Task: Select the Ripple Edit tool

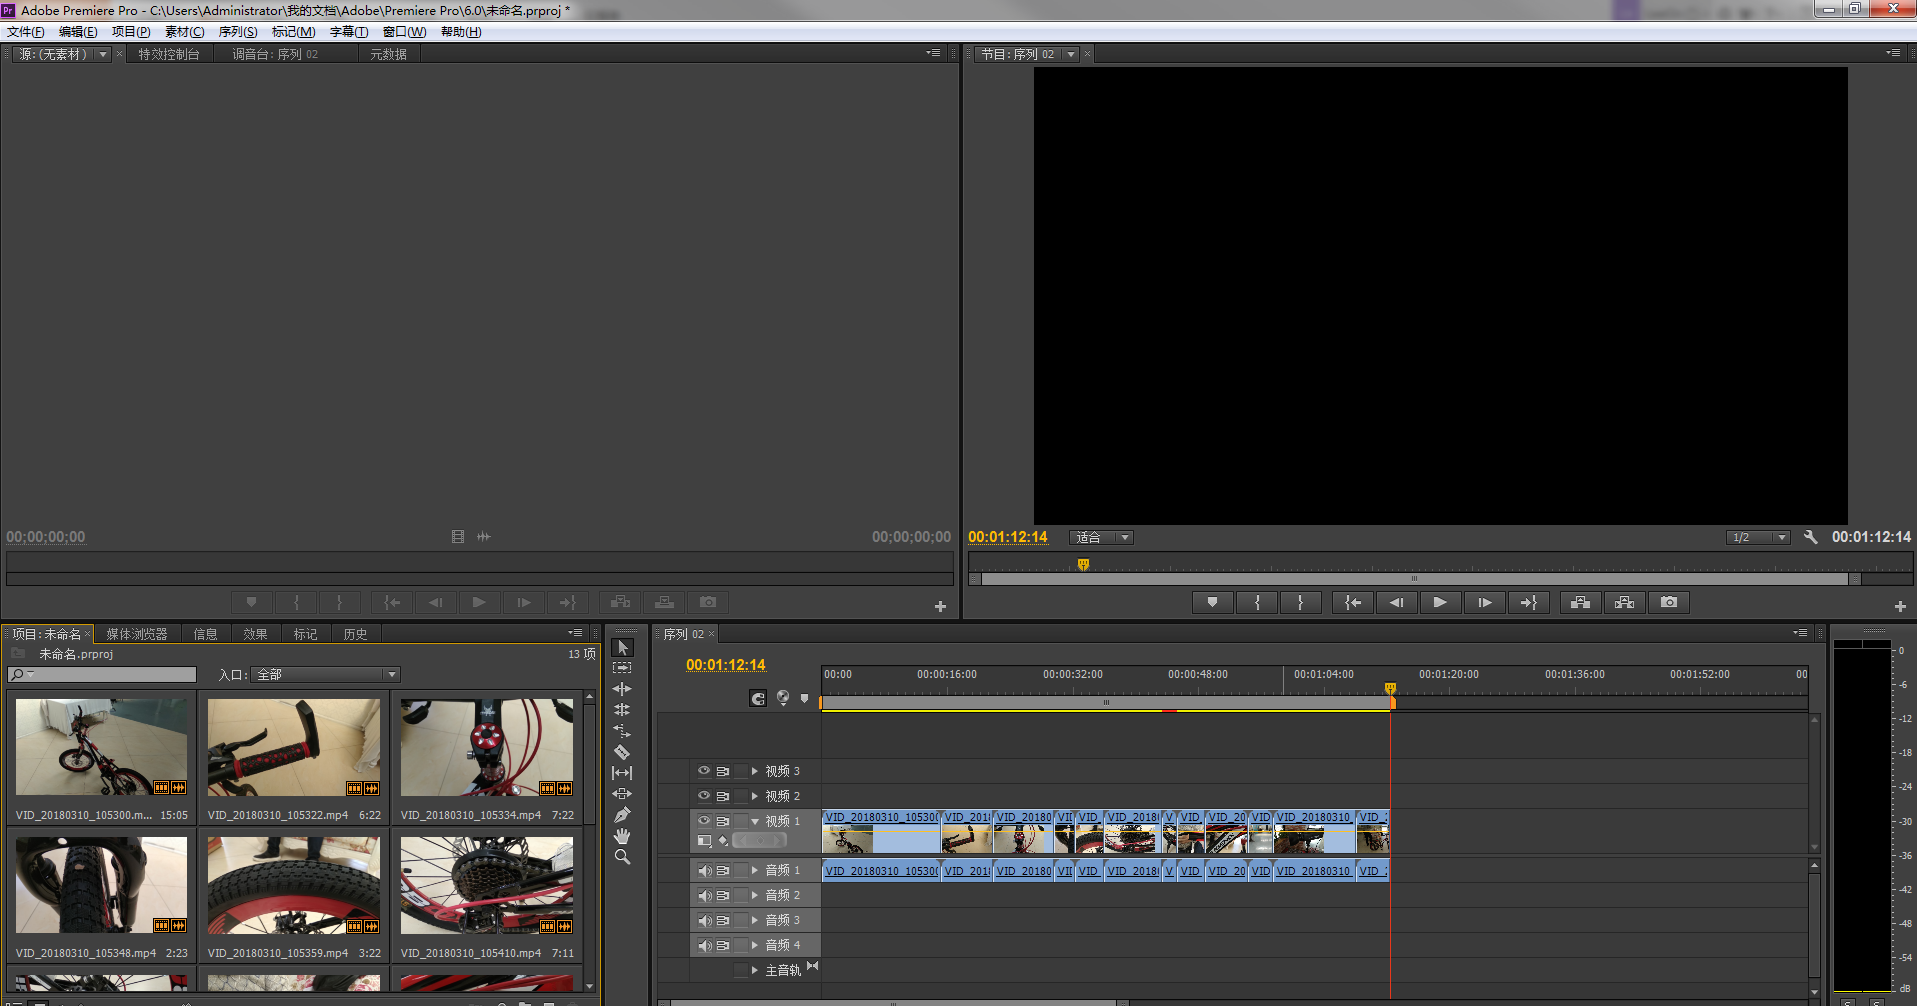Action: point(622,689)
